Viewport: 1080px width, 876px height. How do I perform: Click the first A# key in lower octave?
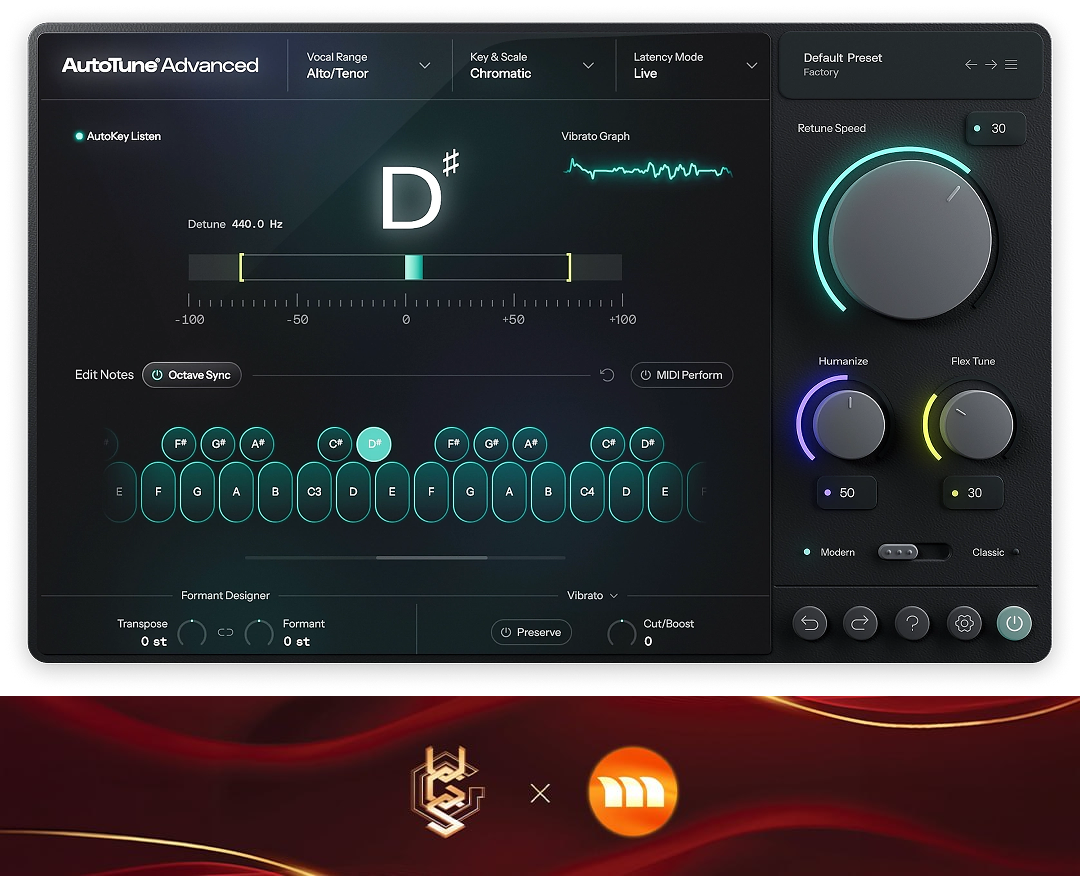pyautogui.click(x=257, y=444)
